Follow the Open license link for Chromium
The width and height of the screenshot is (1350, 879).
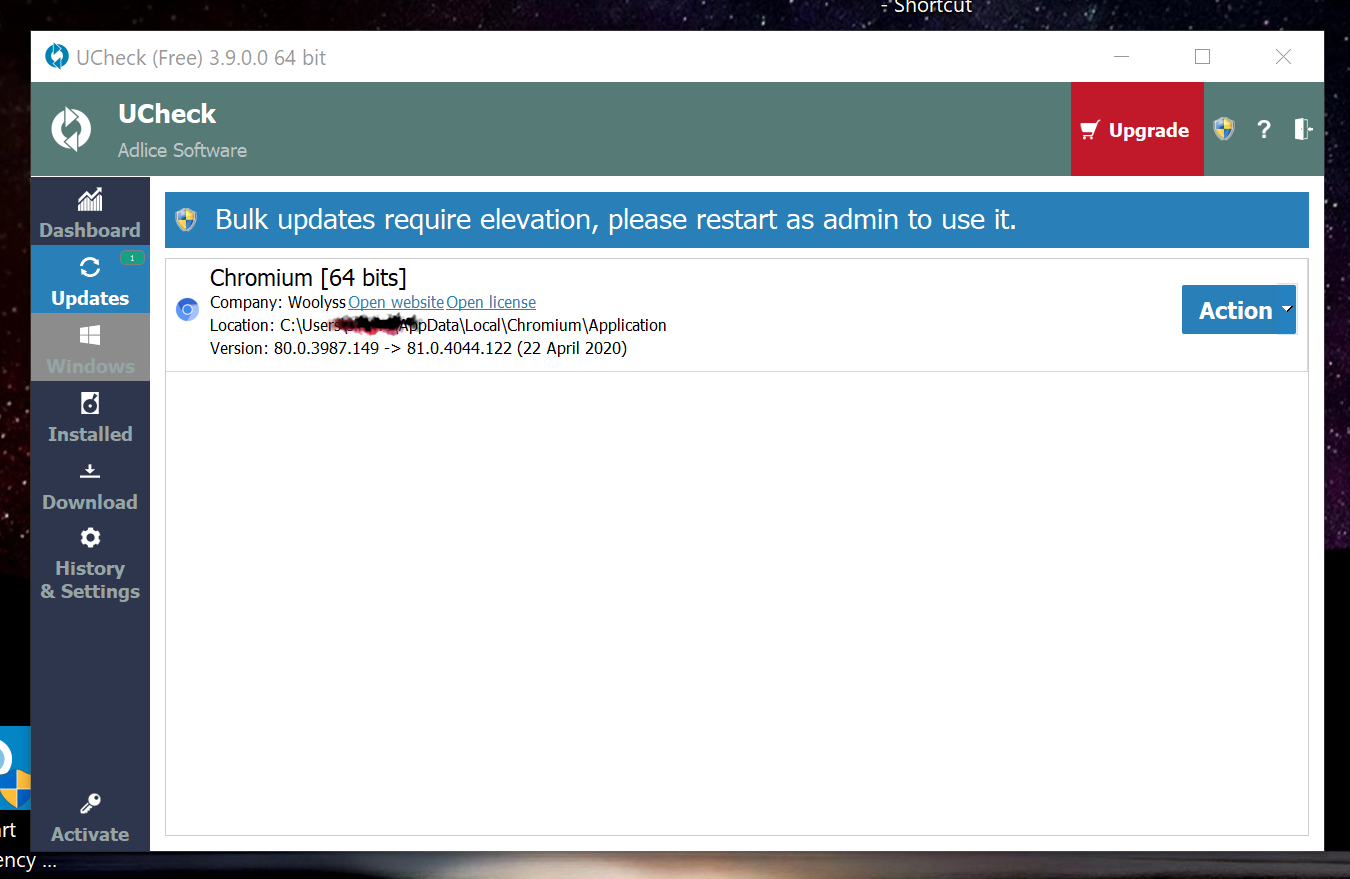(491, 302)
